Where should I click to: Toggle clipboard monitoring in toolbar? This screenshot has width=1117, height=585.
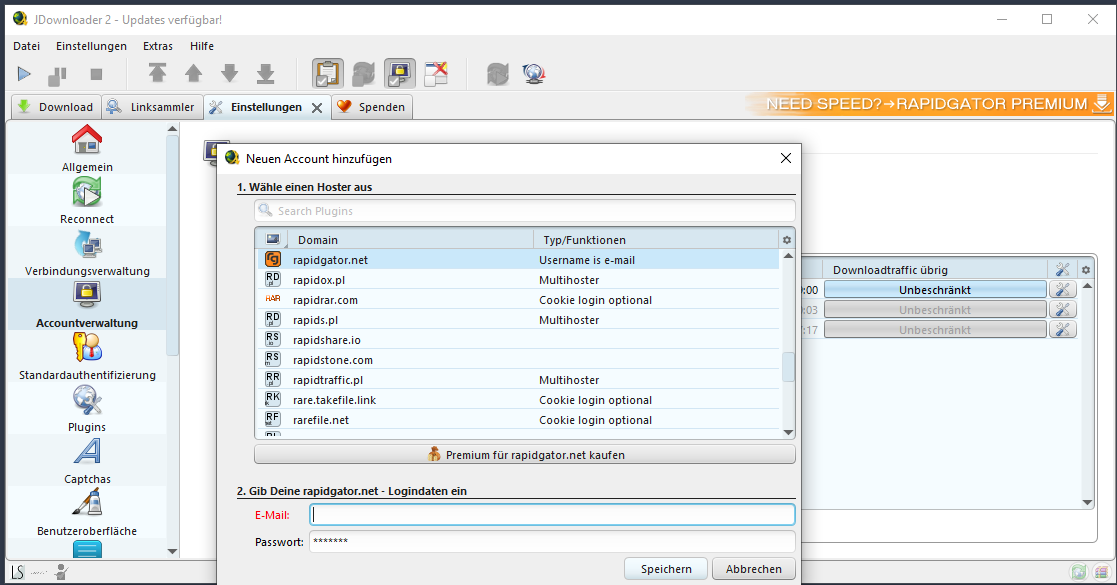coord(328,73)
